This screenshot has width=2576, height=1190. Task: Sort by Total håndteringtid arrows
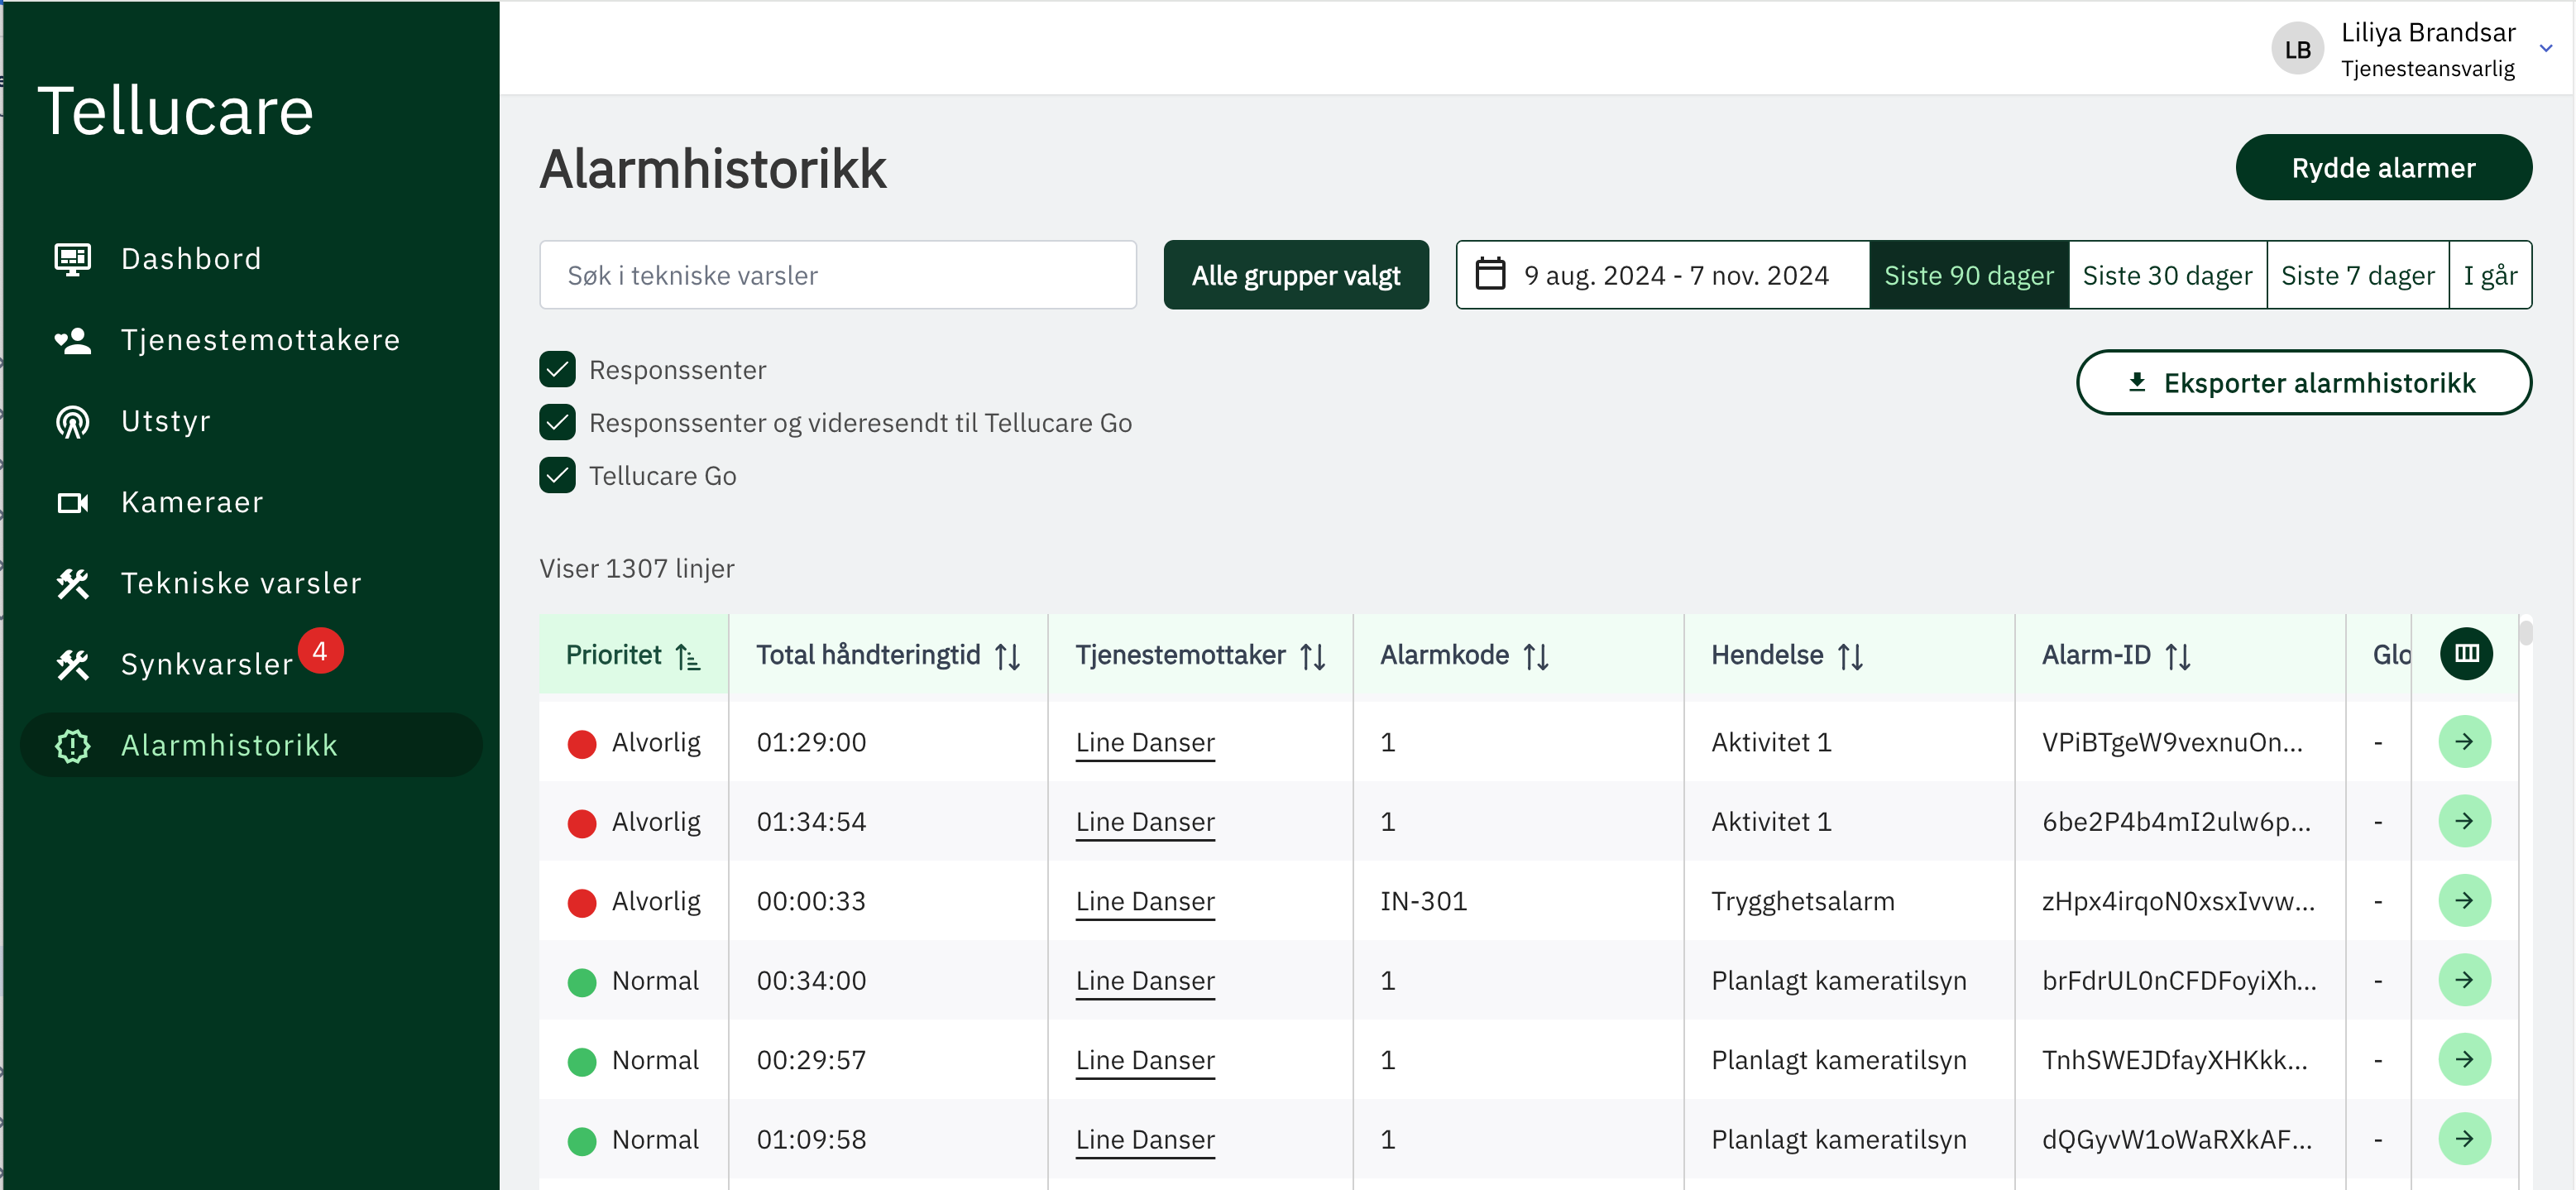tap(1008, 656)
